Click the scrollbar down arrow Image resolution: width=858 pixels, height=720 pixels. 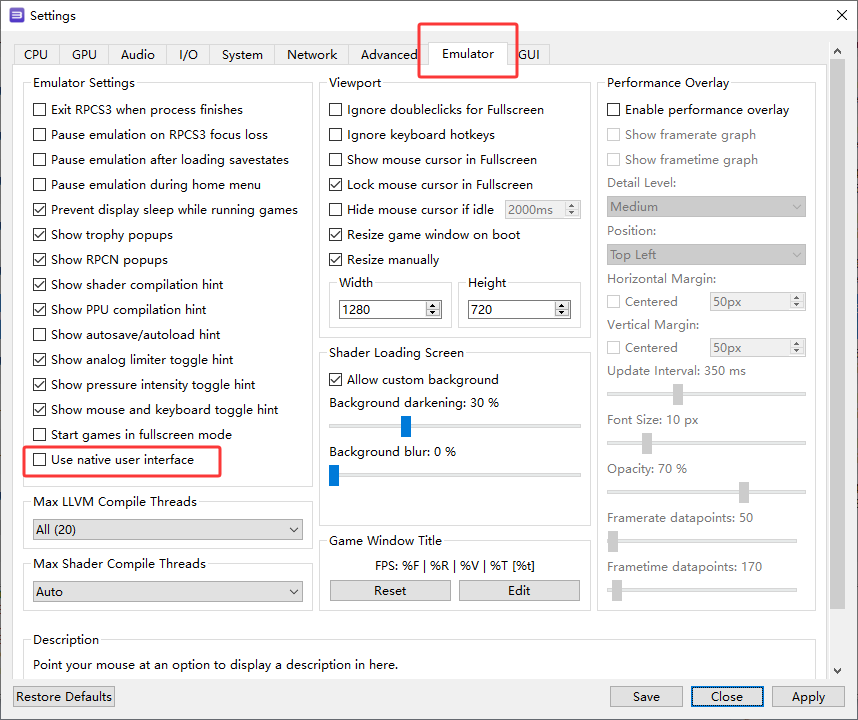coord(837,671)
